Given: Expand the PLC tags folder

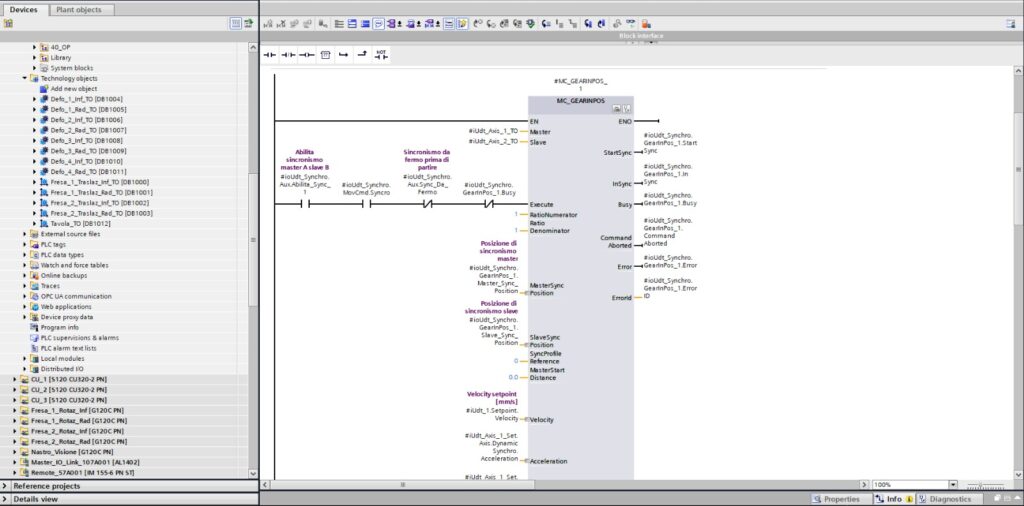Looking at the screenshot, I should (x=25, y=244).
